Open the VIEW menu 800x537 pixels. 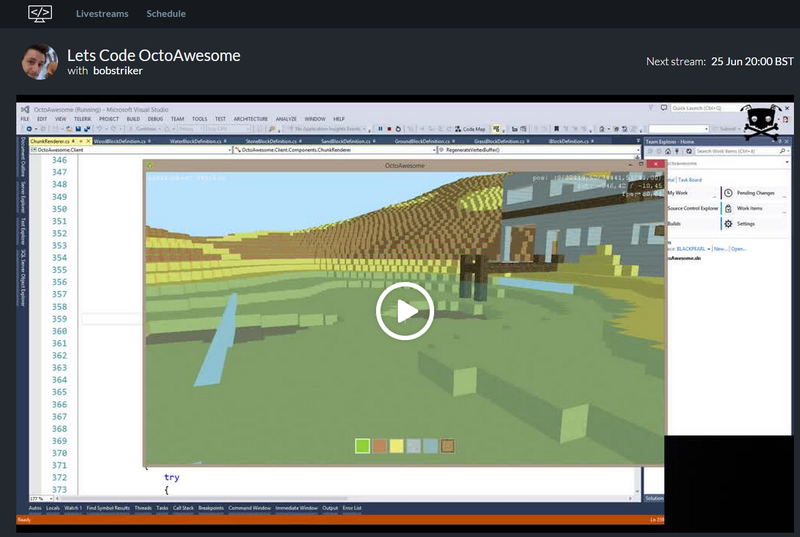[x=60, y=119]
